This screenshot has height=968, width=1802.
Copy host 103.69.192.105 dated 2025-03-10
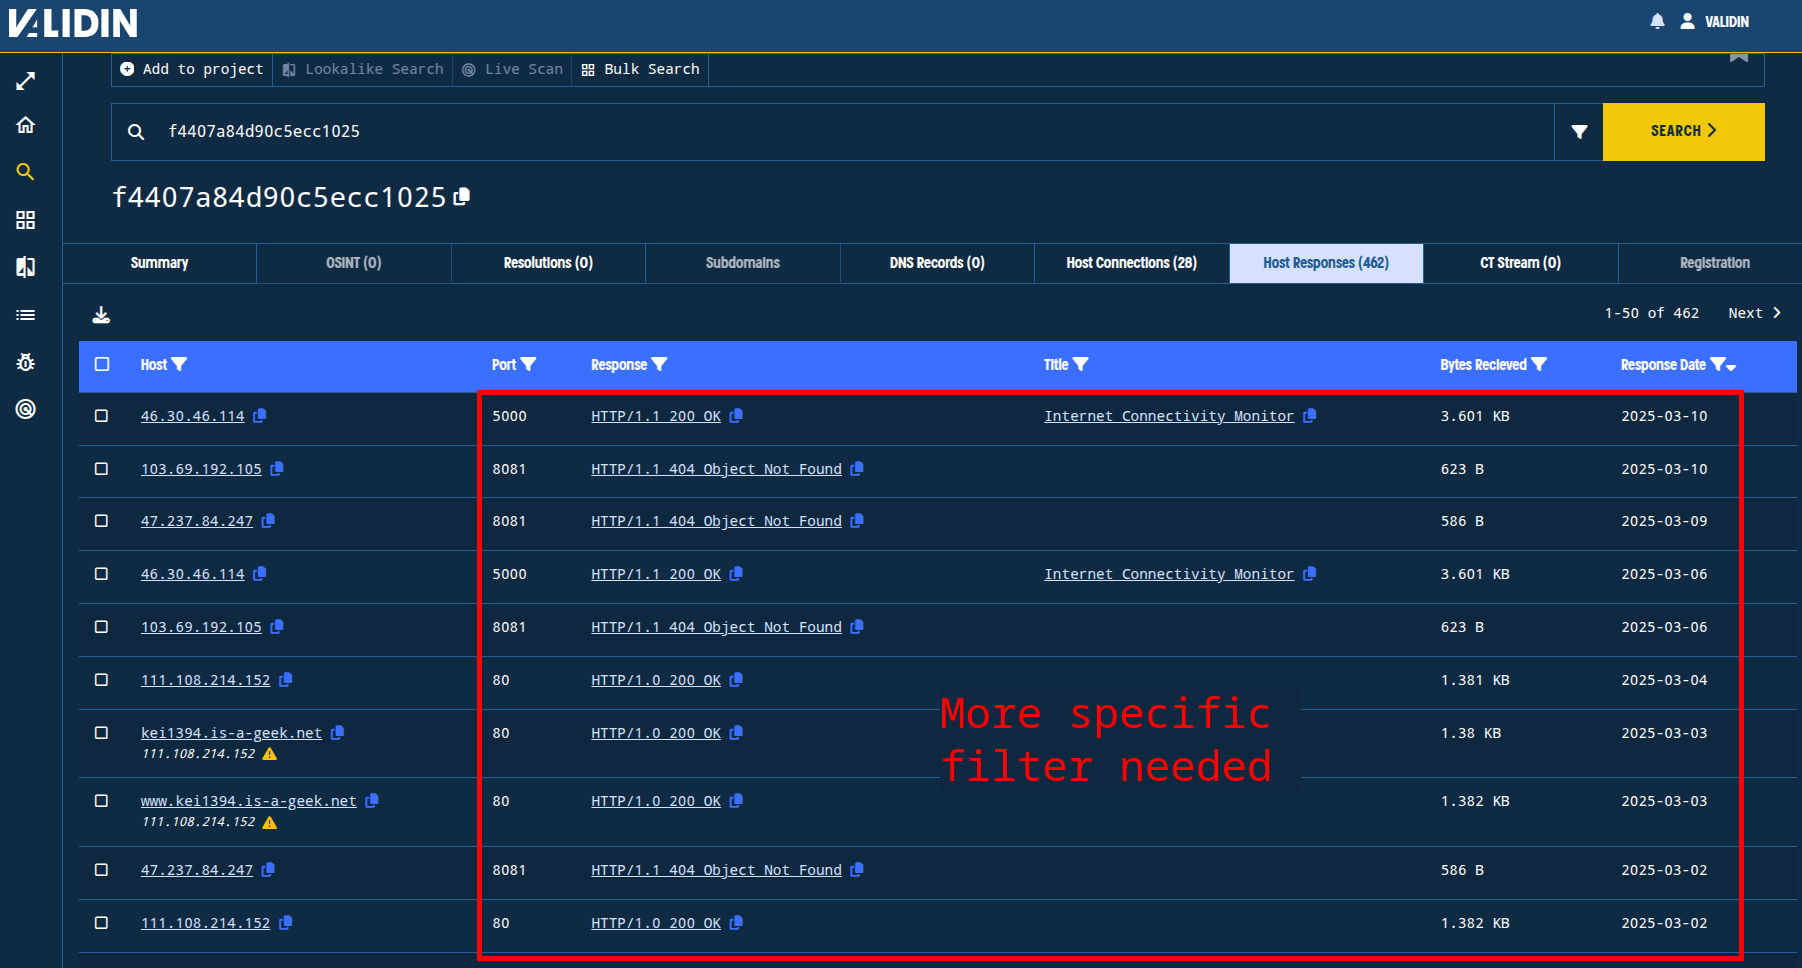277,469
